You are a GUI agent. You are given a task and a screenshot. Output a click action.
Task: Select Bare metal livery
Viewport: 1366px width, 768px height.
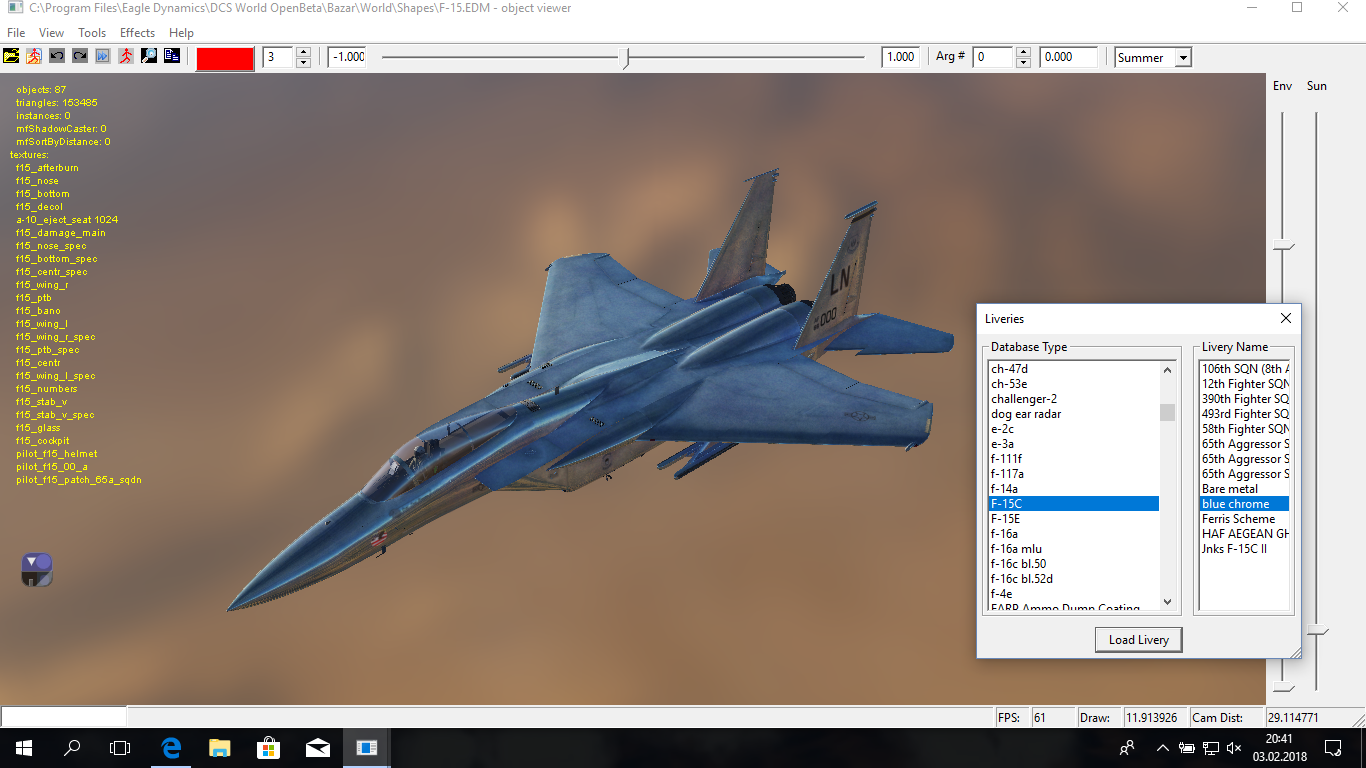1244,489
